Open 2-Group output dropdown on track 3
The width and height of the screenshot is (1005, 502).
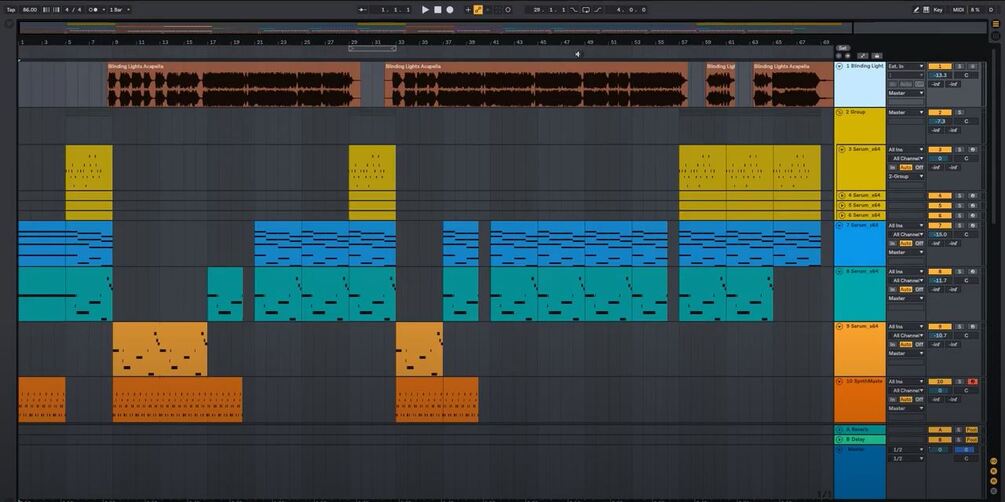[x=906, y=176]
